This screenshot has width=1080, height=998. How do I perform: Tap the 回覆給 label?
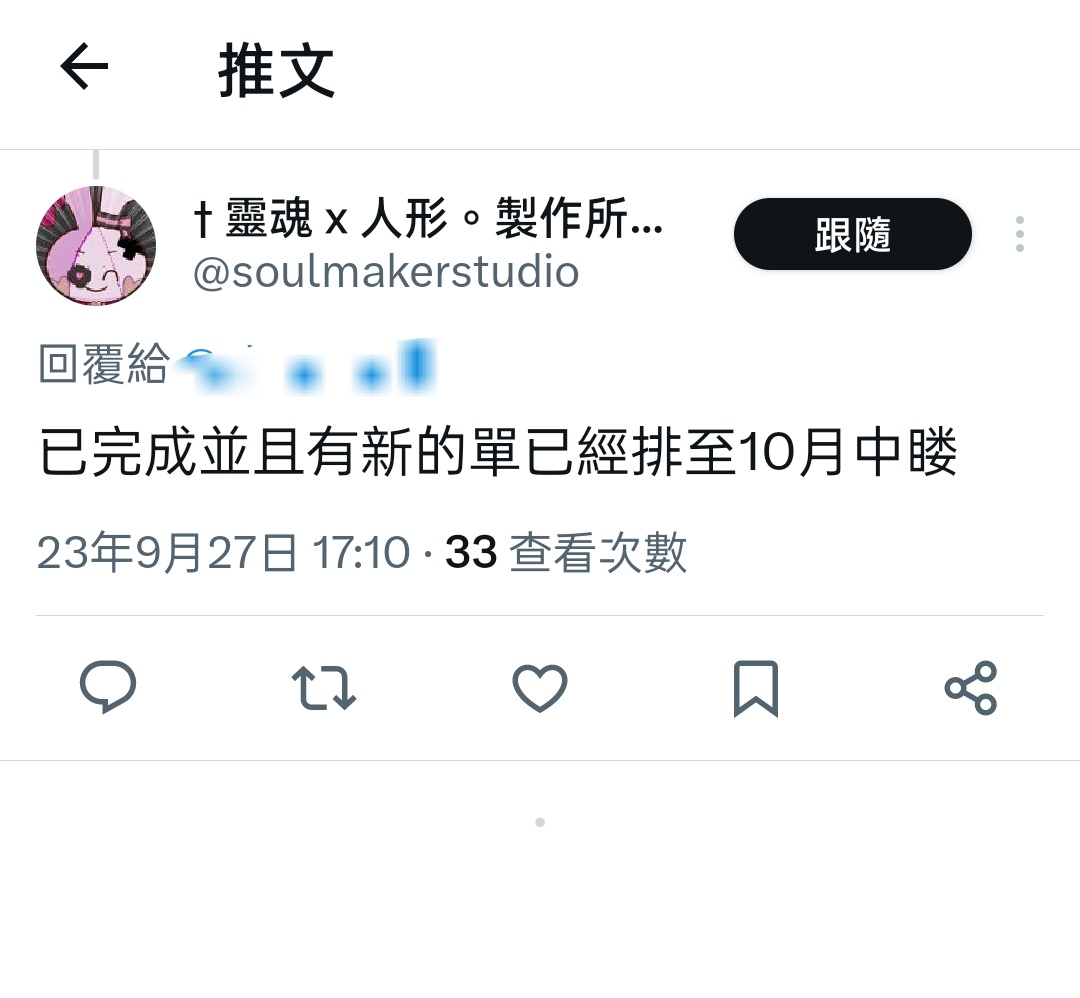click(x=103, y=364)
